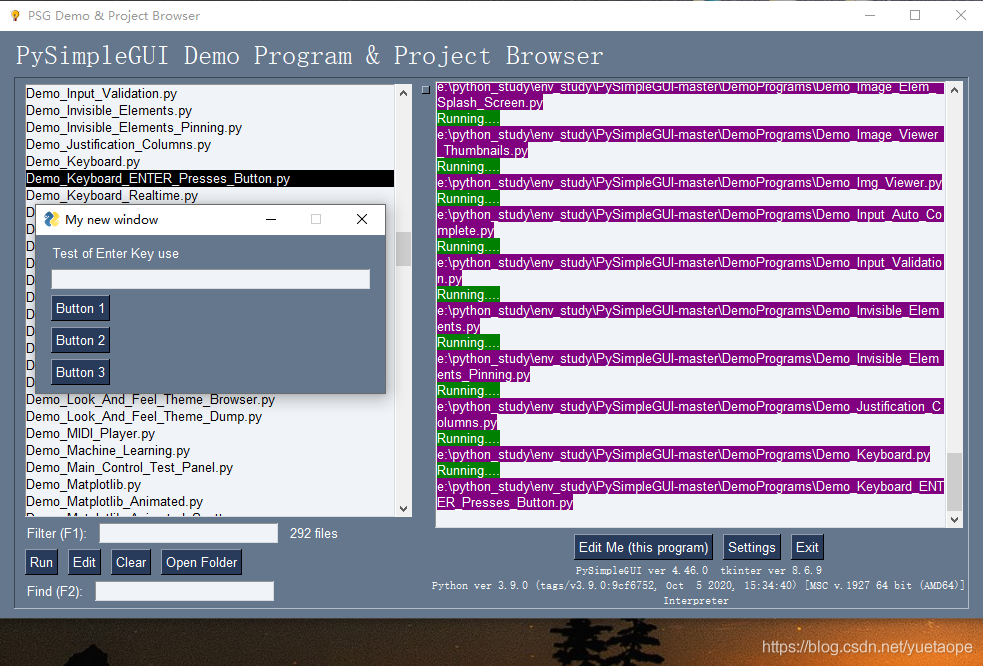Maximize the PSG Demo browser window

(x=915, y=16)
